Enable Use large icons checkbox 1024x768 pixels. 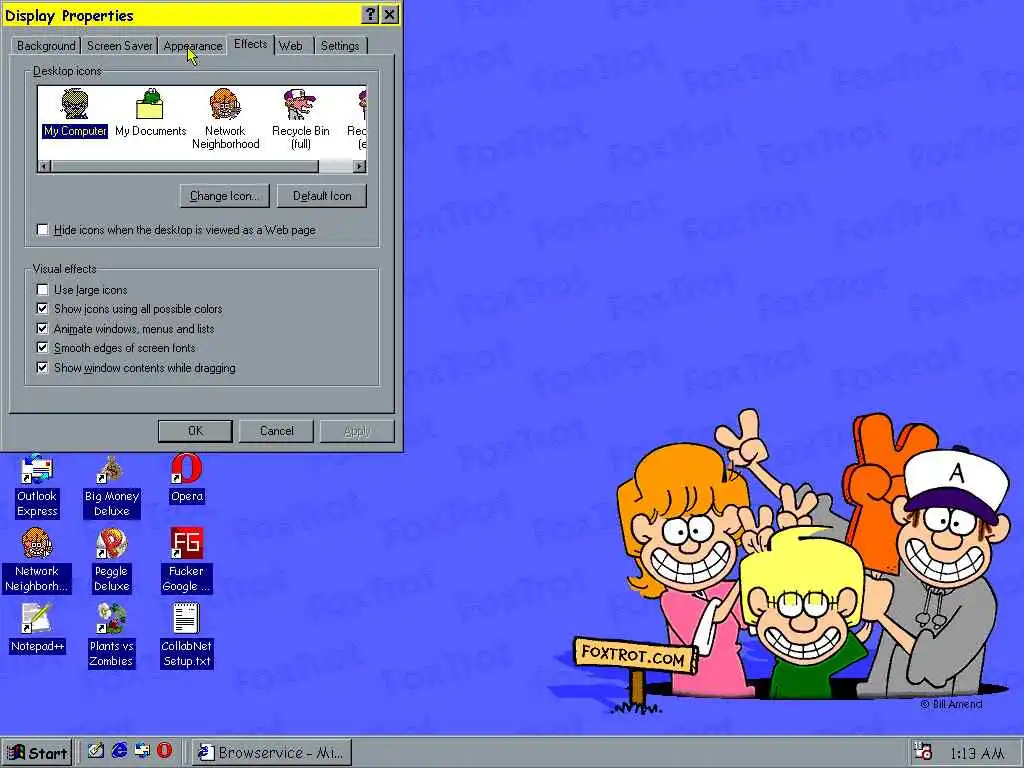pos(43,290)
